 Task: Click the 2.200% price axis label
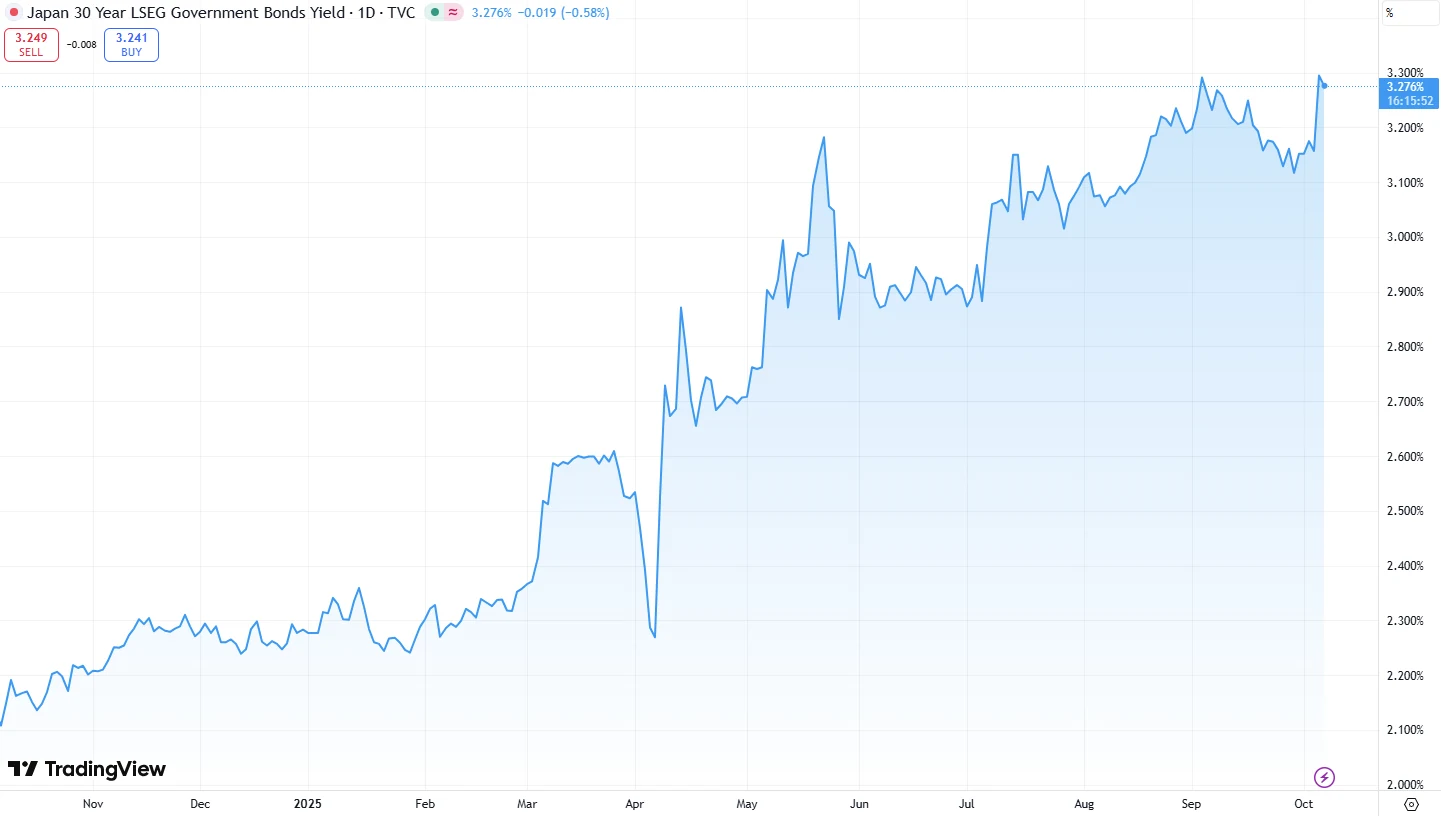(1406, 676)
